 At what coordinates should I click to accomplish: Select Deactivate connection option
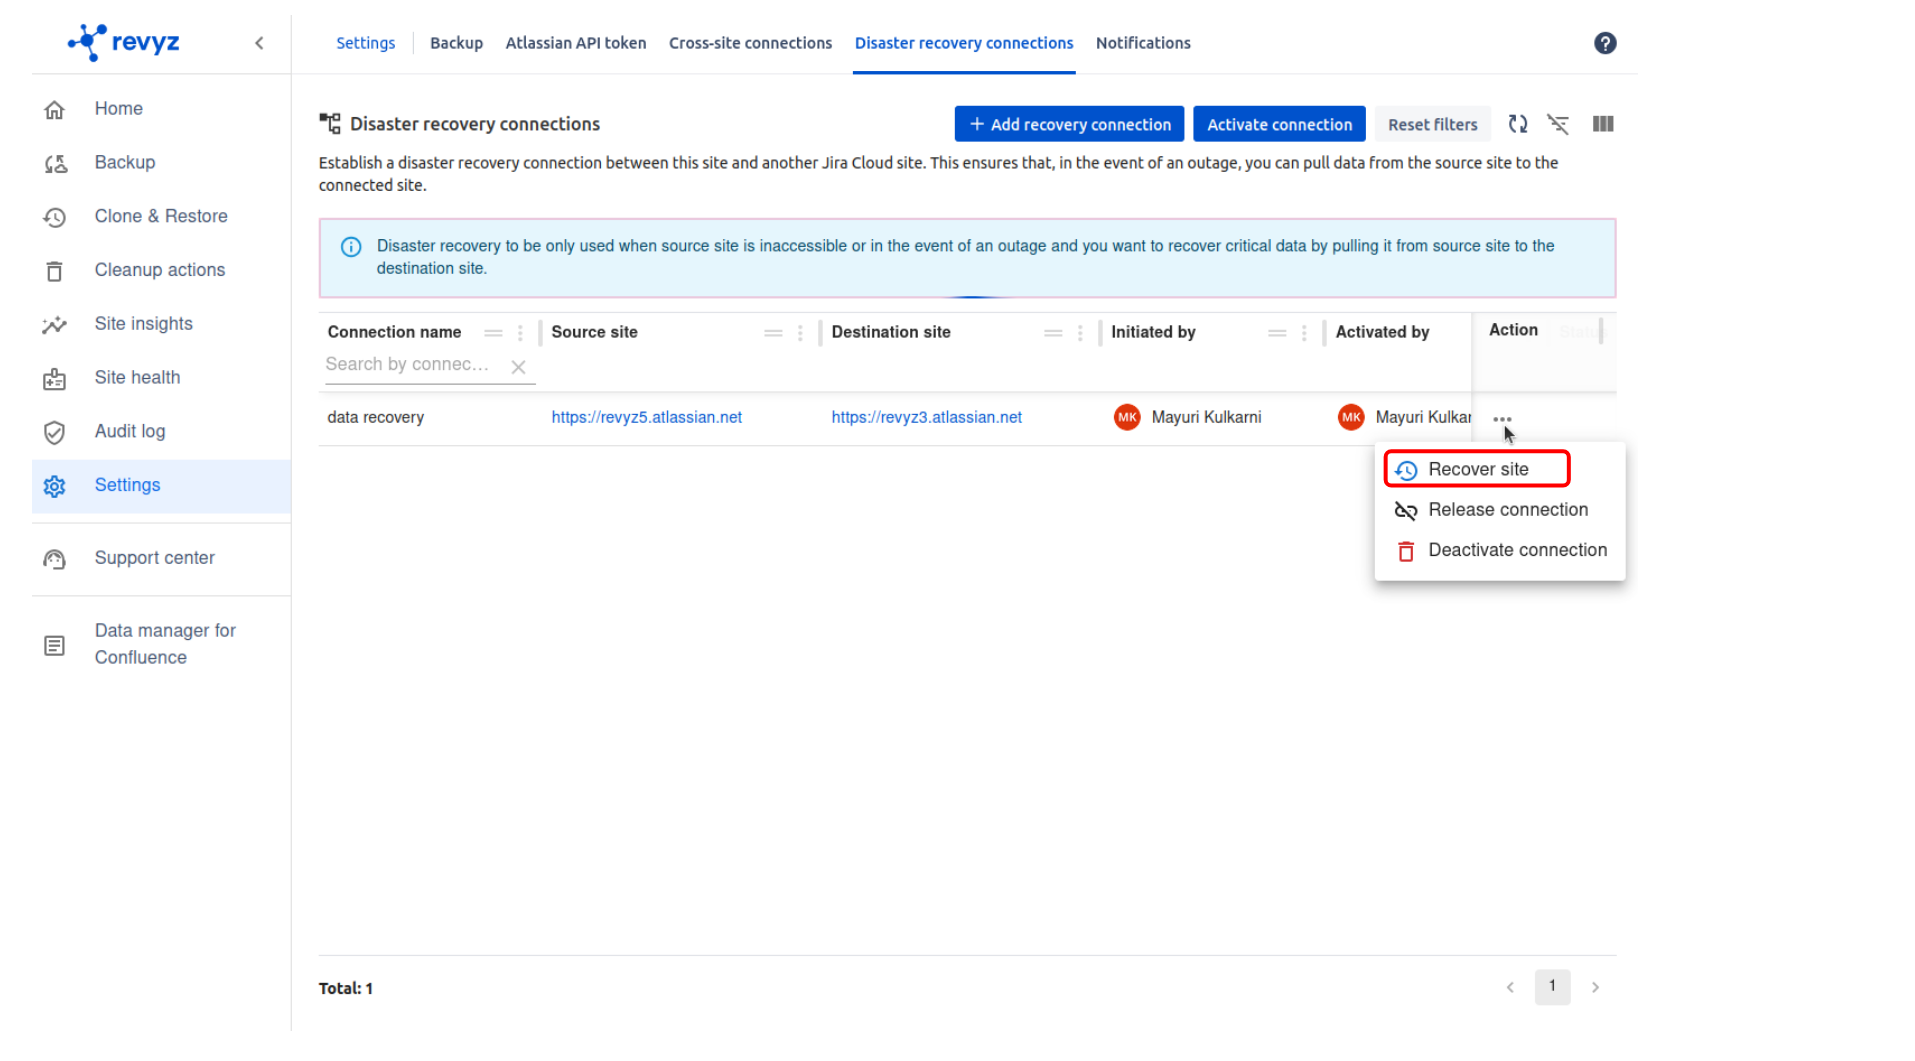[1516, 550]
